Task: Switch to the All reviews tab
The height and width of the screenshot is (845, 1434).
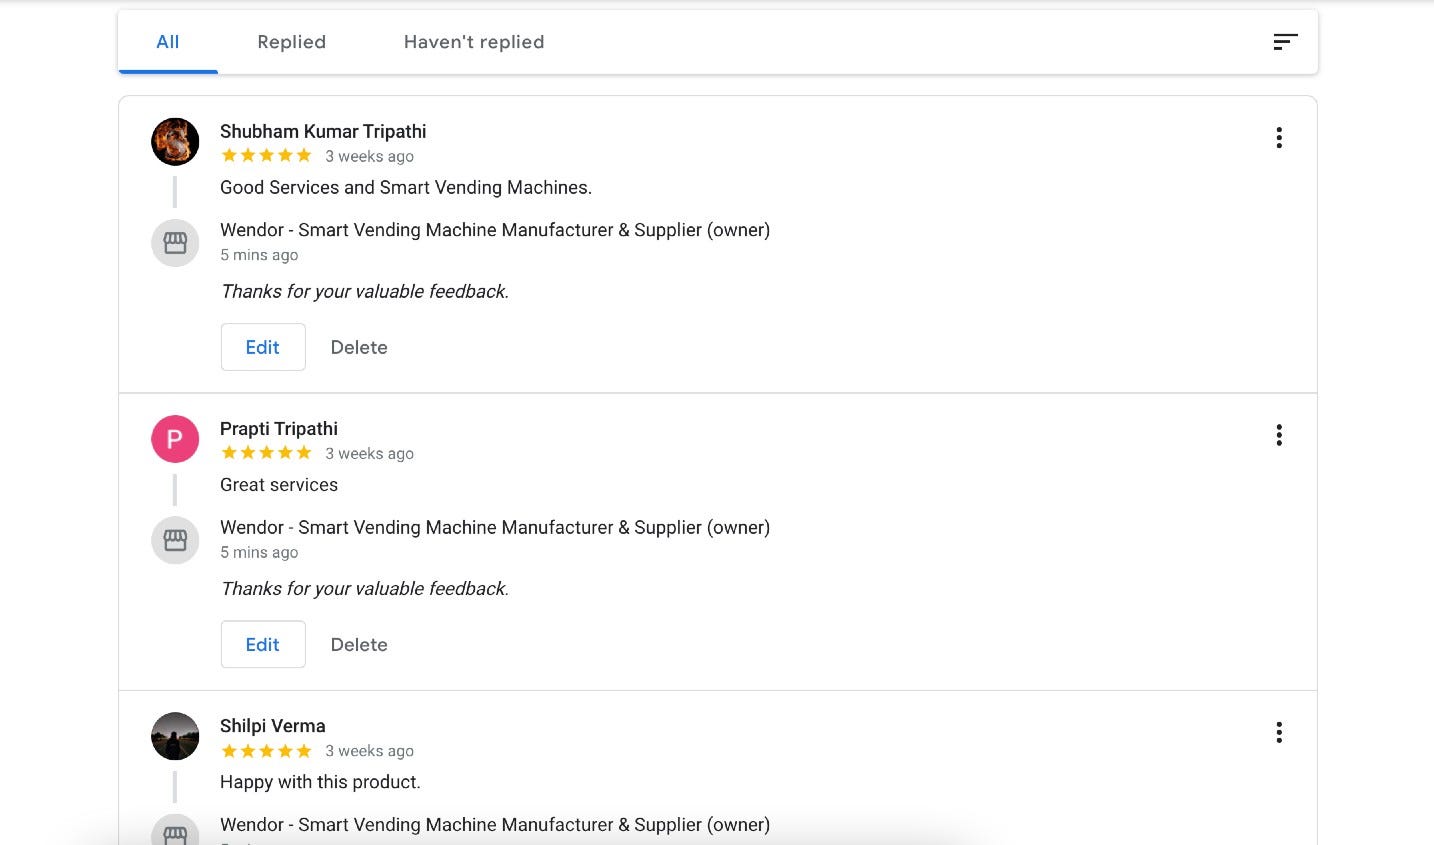Action: tap(168, 42)
